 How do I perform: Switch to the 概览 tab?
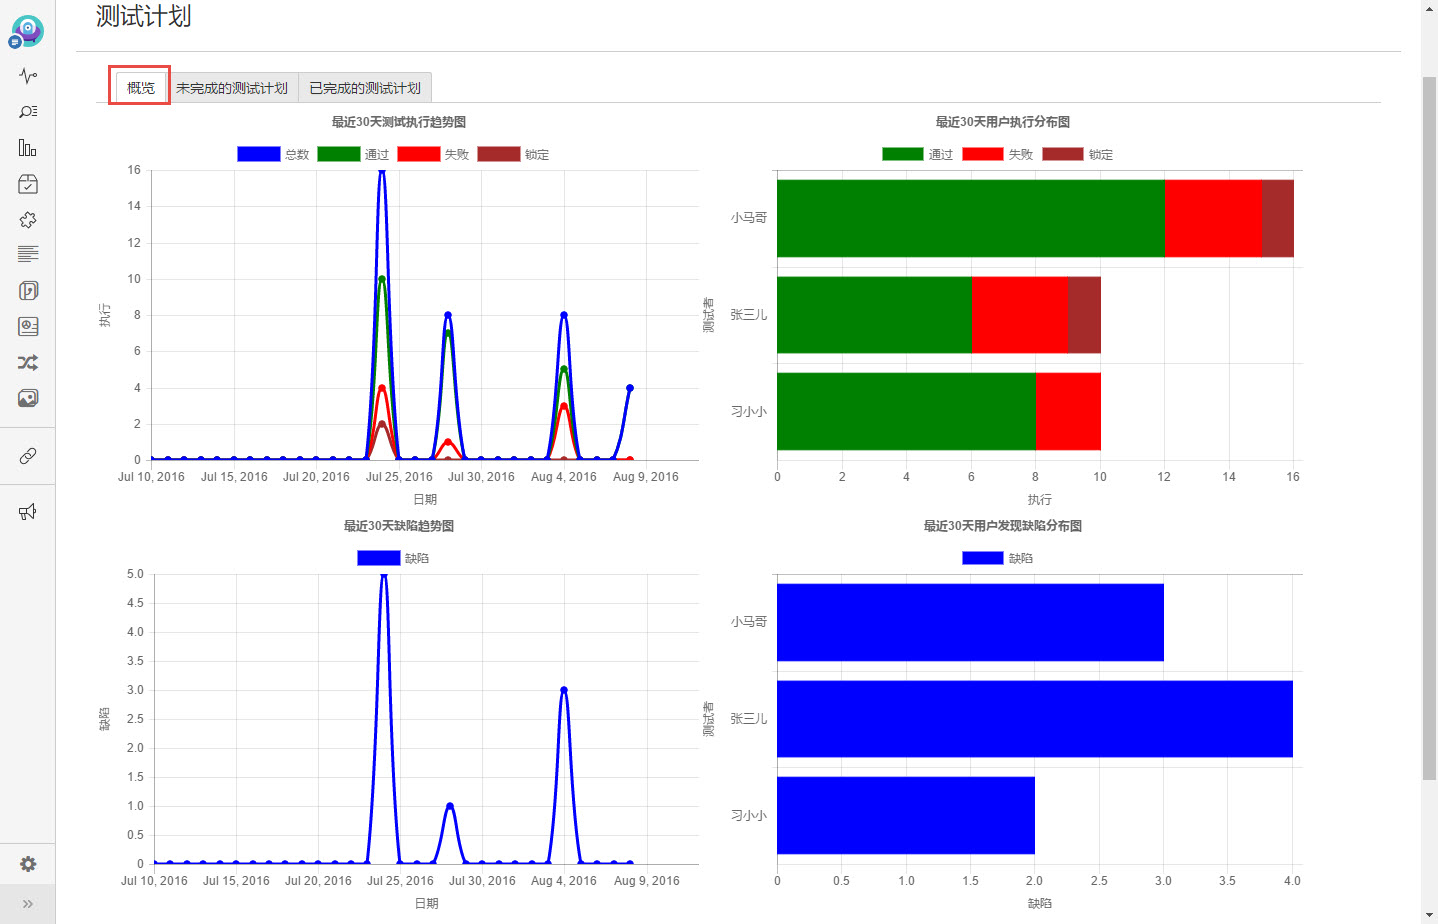click(140, 88)
